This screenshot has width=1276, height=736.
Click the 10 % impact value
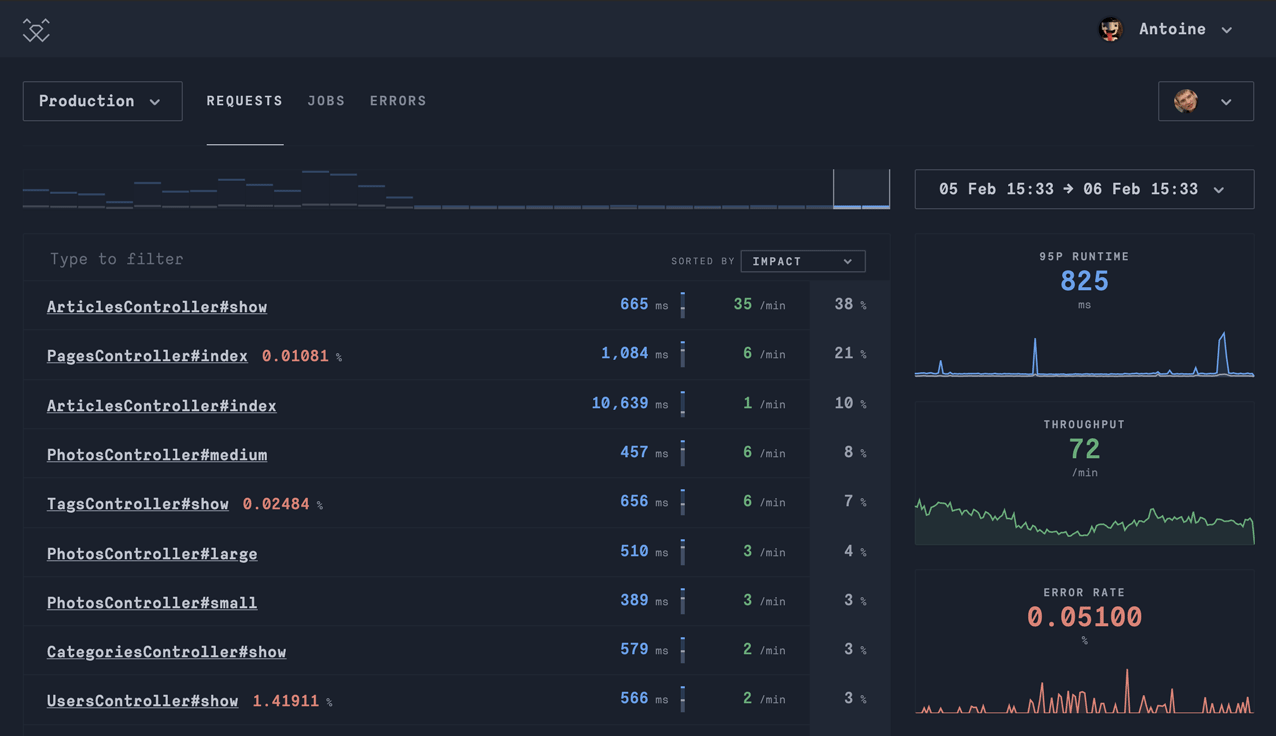coord(851,403)
